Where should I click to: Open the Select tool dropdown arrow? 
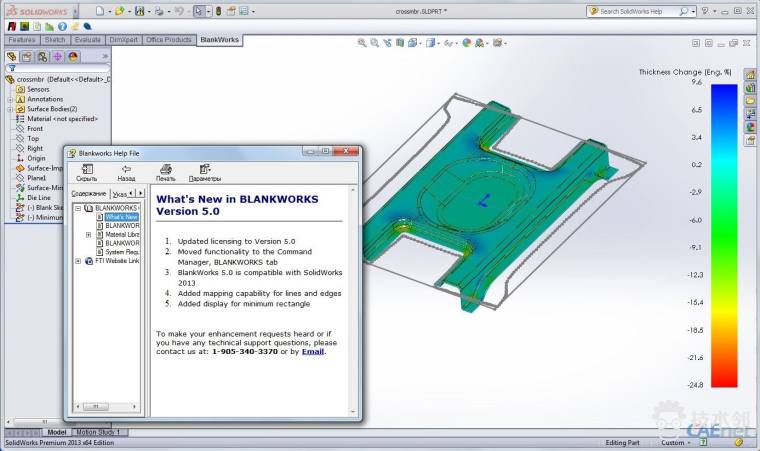(208, 11)
